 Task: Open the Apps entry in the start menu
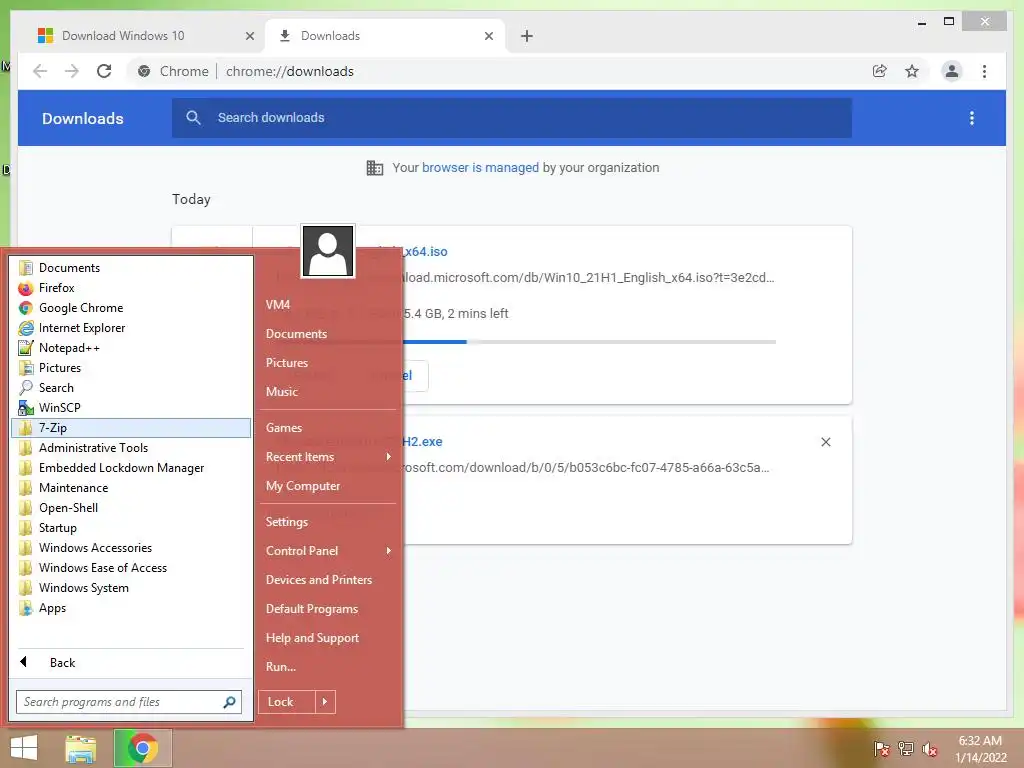(x=131, y=608)
